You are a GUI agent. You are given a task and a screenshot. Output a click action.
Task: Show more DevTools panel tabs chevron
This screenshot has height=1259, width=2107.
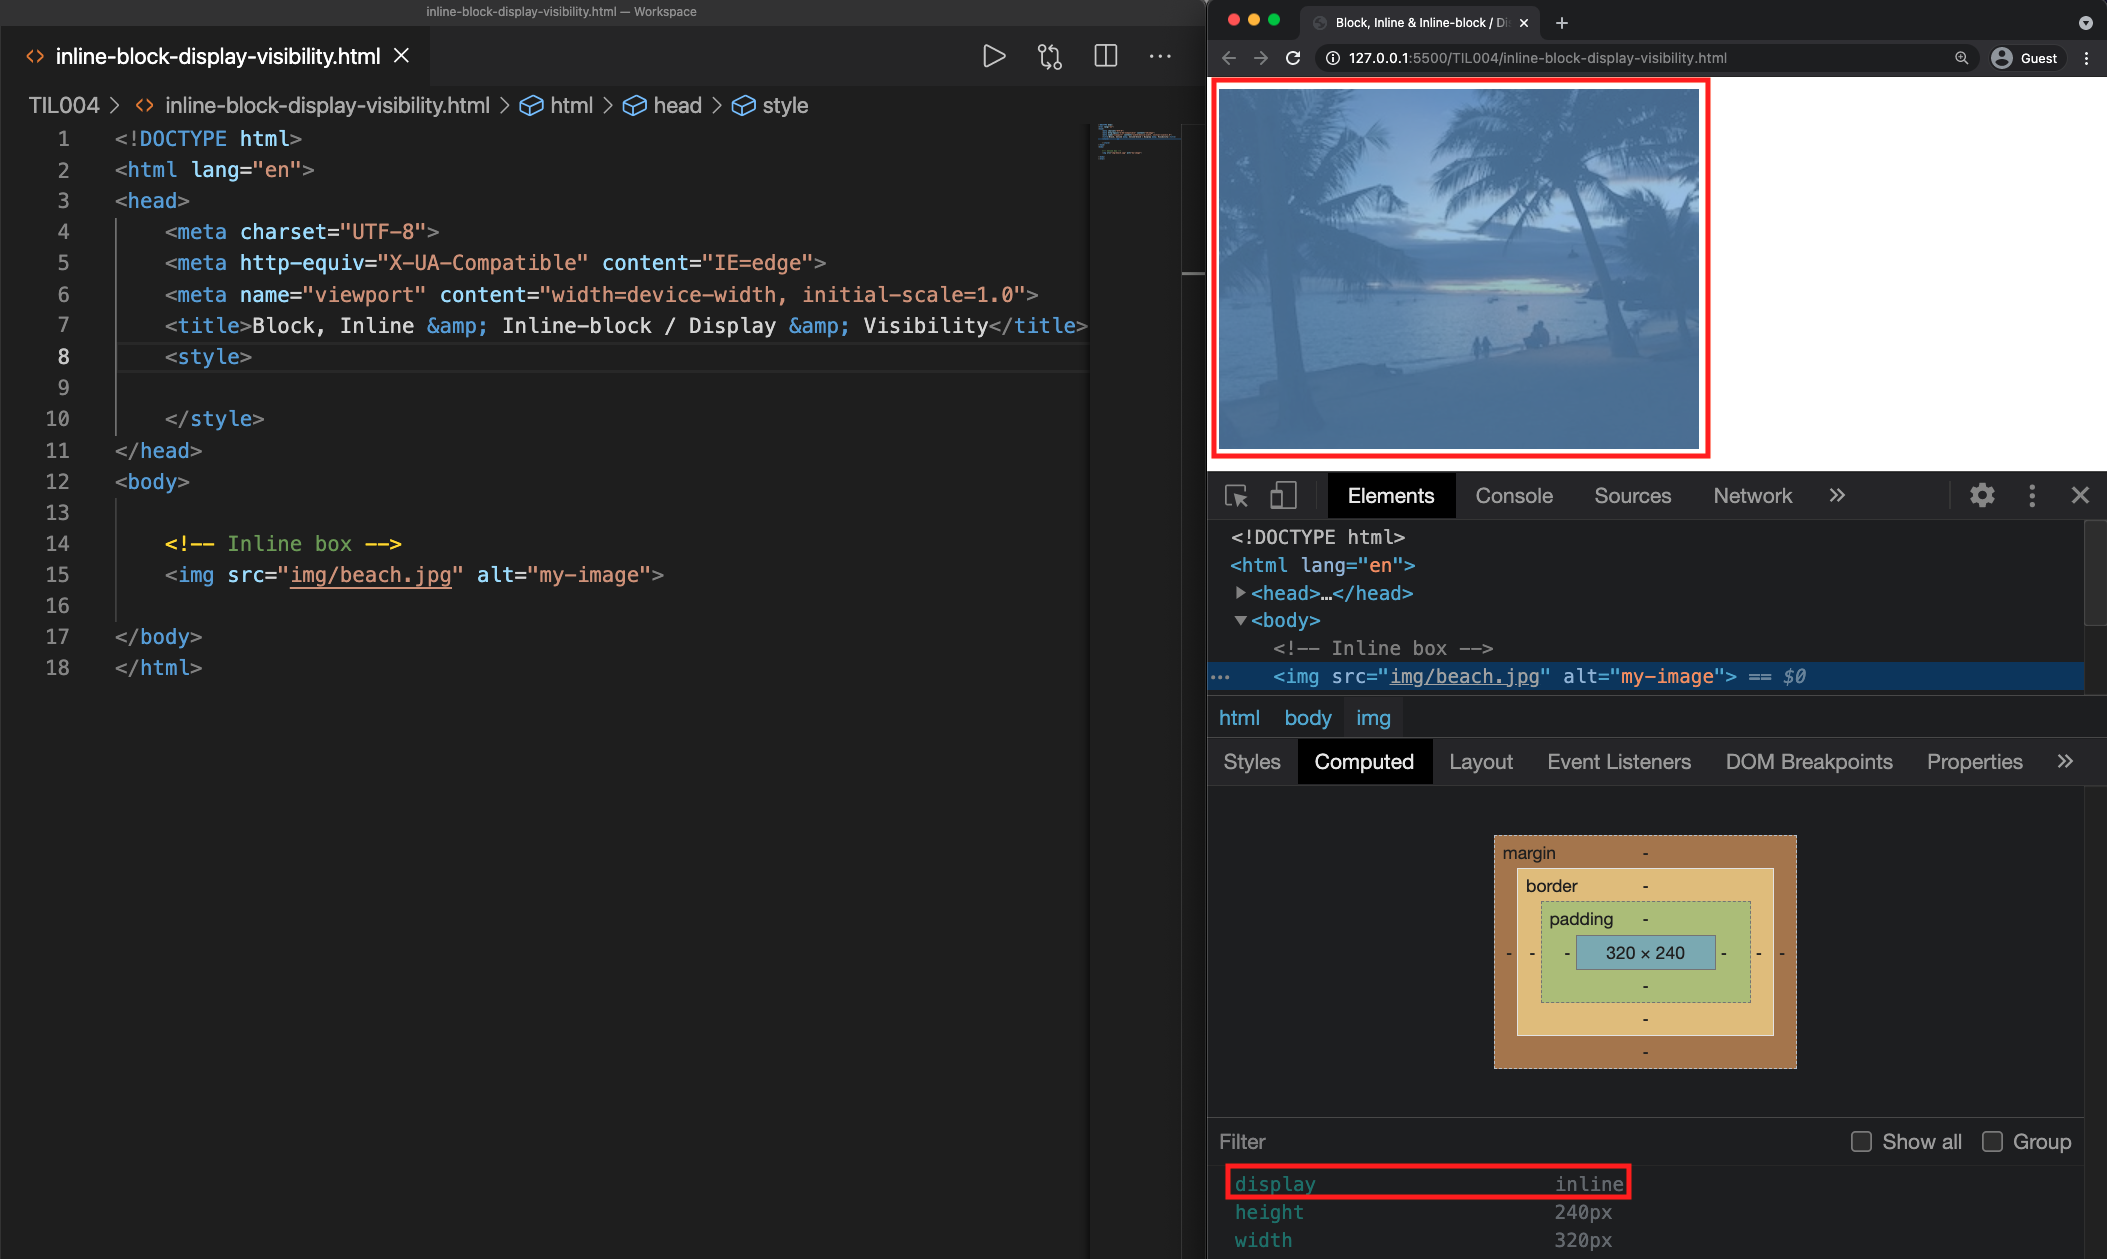(1837, 496)
